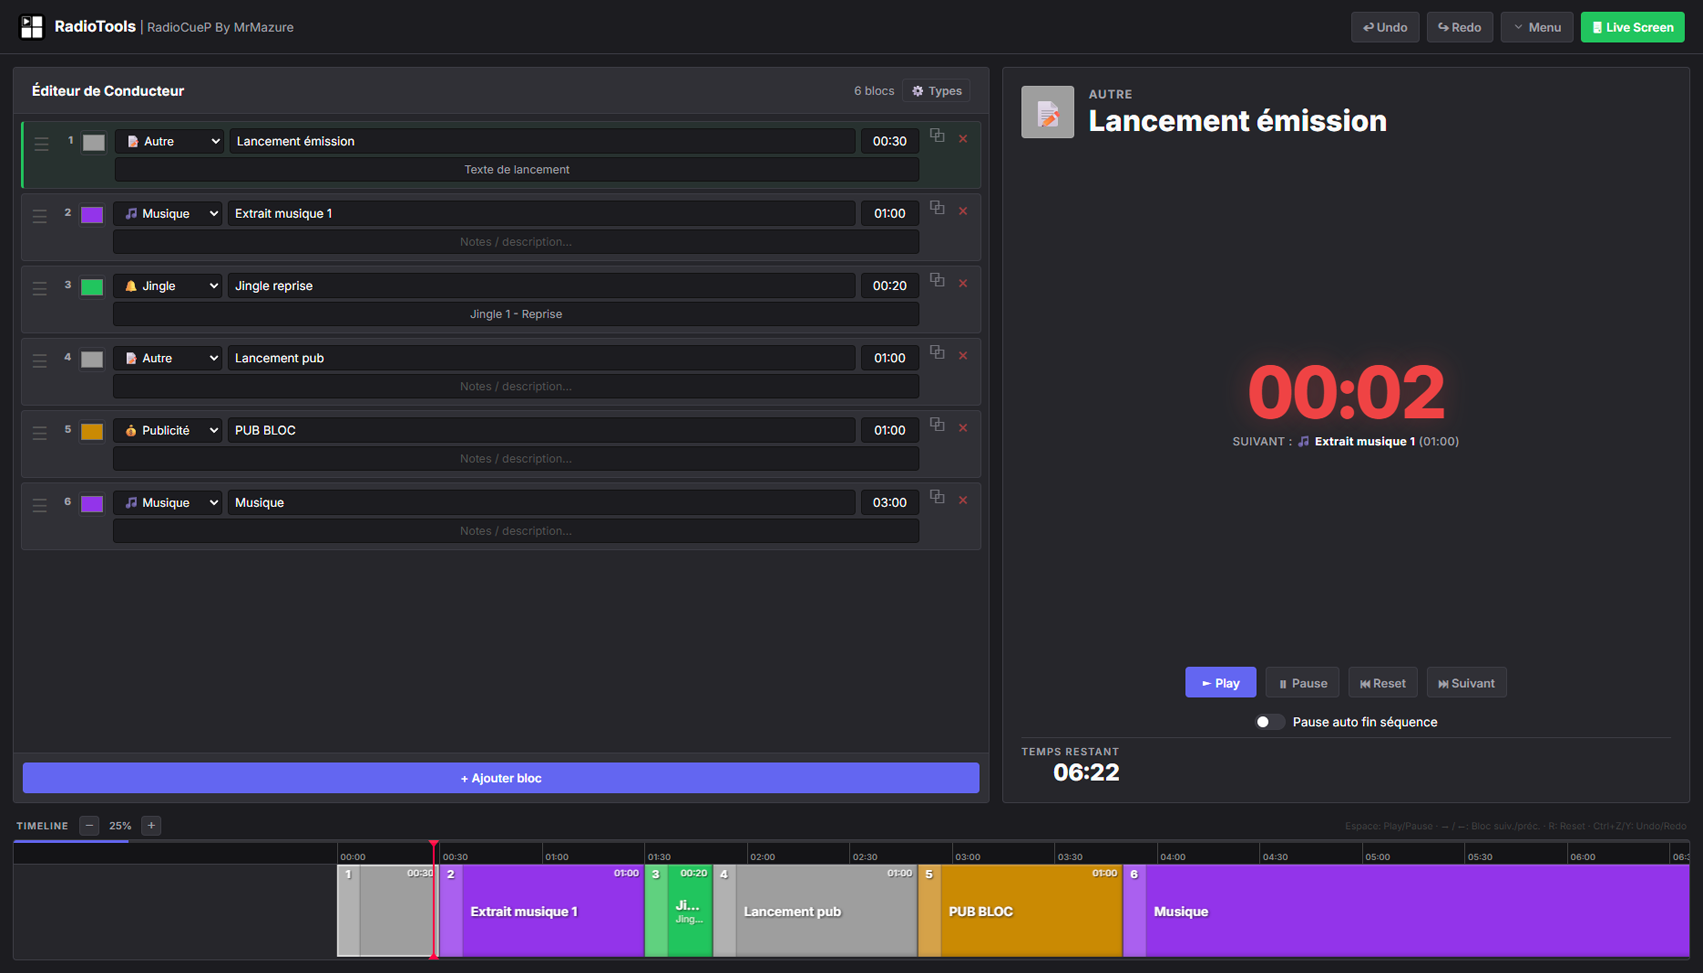Open type dropdown for PUB BLOC
Viewport: 1703px width, 973px height.
[168, 430]
